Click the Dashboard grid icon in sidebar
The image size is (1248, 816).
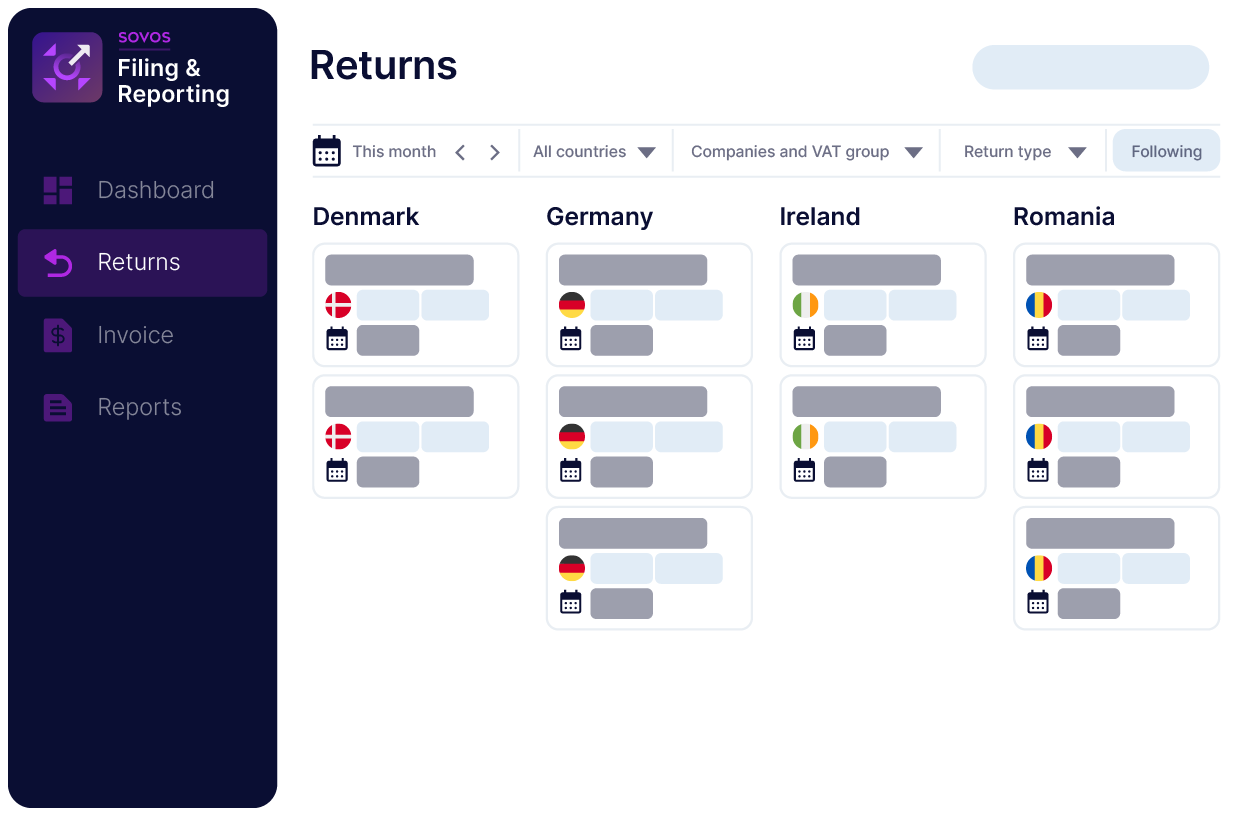[x=58, y=190]
